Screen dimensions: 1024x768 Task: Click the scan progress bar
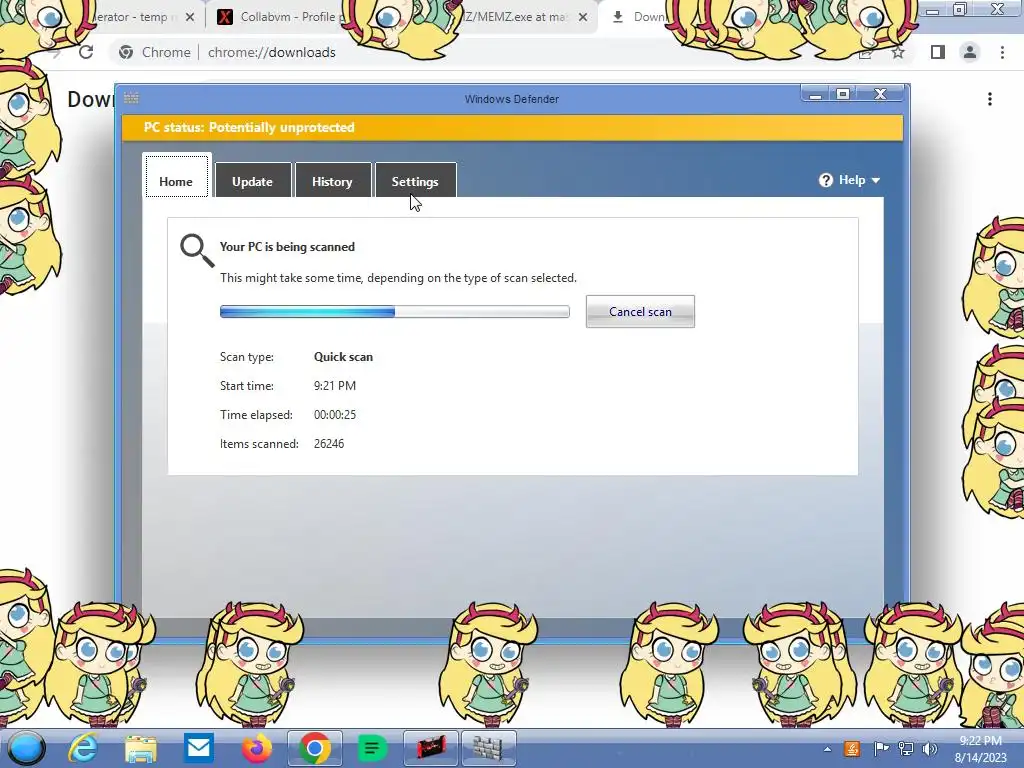(394, 312)
